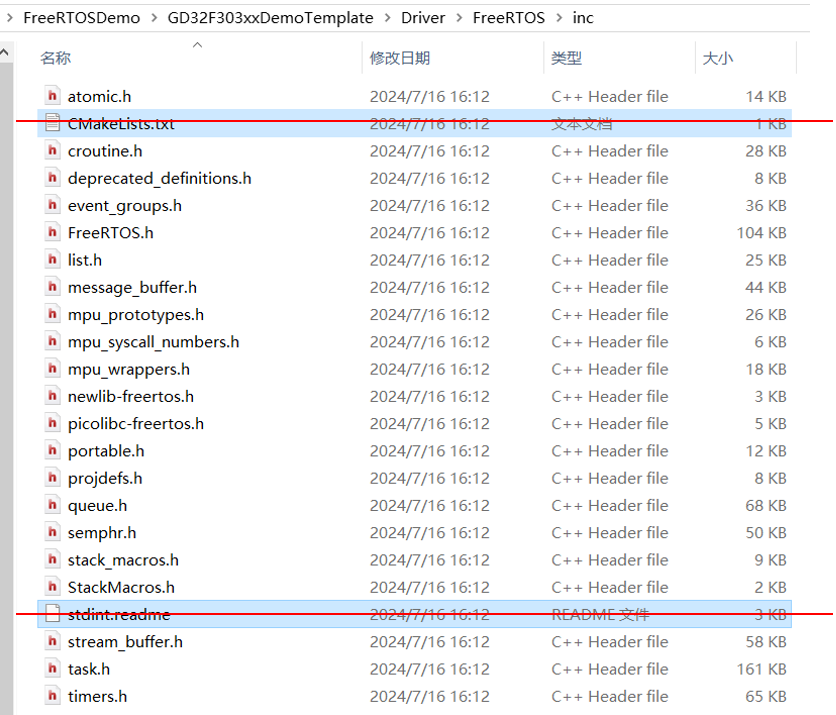
Task: Select the message_buffer.h file name
Action: (132, 287)
